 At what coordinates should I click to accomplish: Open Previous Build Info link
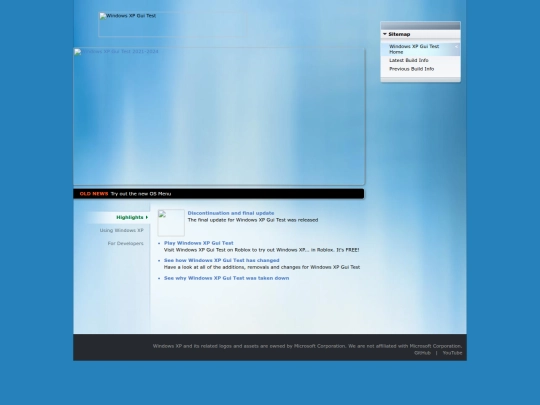pyautogui.click(x=412, y=69)
